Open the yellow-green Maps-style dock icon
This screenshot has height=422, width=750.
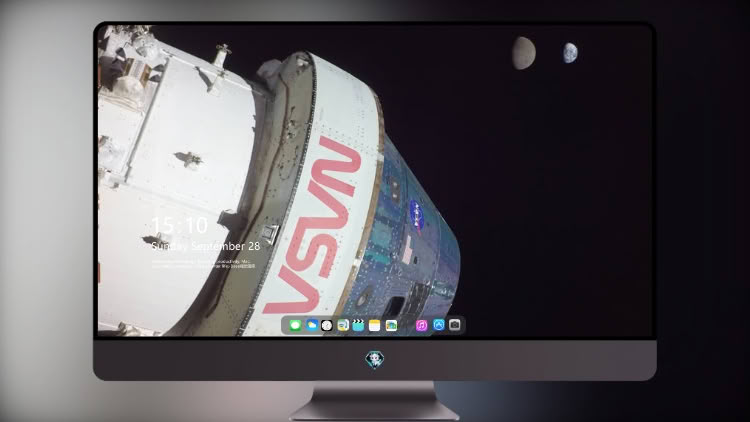tap(342, 325)
